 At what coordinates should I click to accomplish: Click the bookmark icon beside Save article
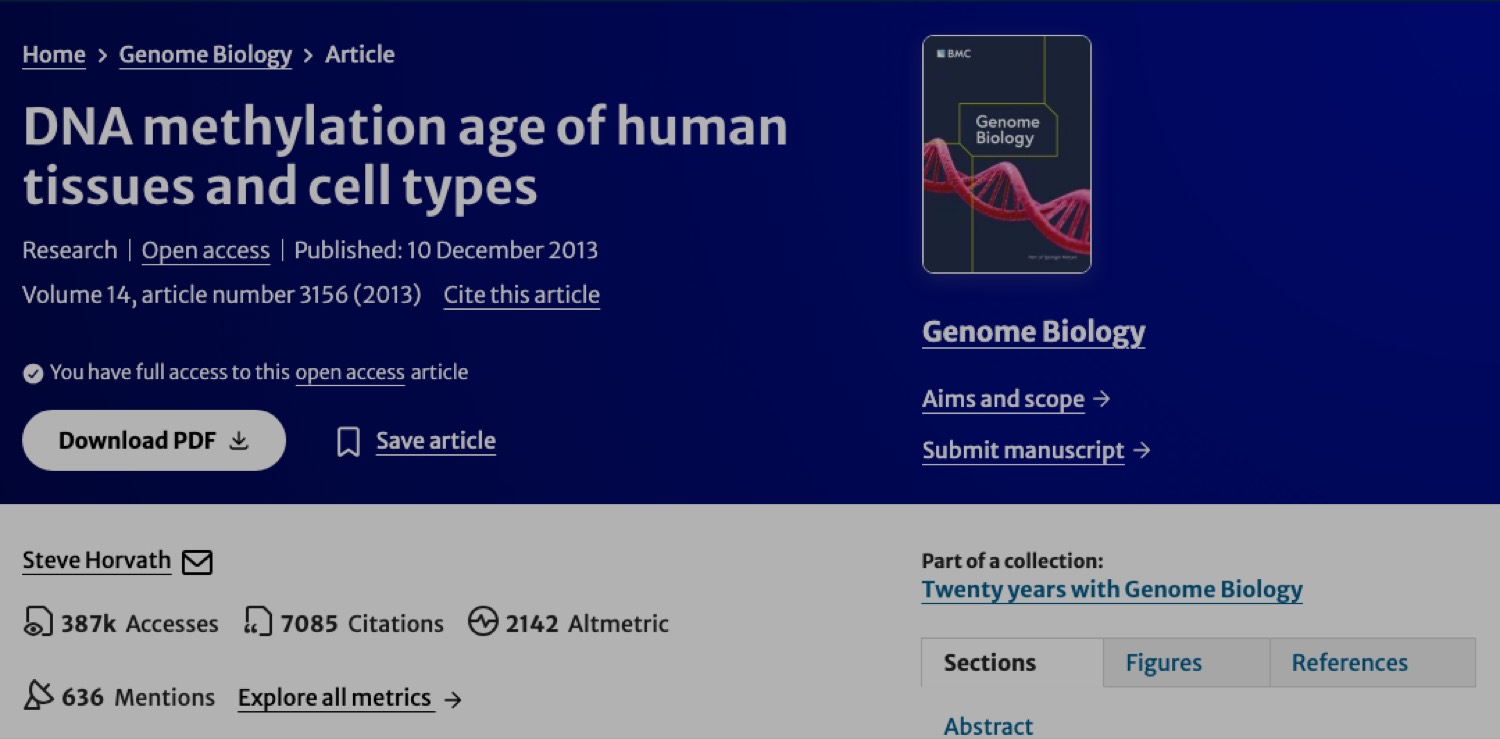(348, 442)
